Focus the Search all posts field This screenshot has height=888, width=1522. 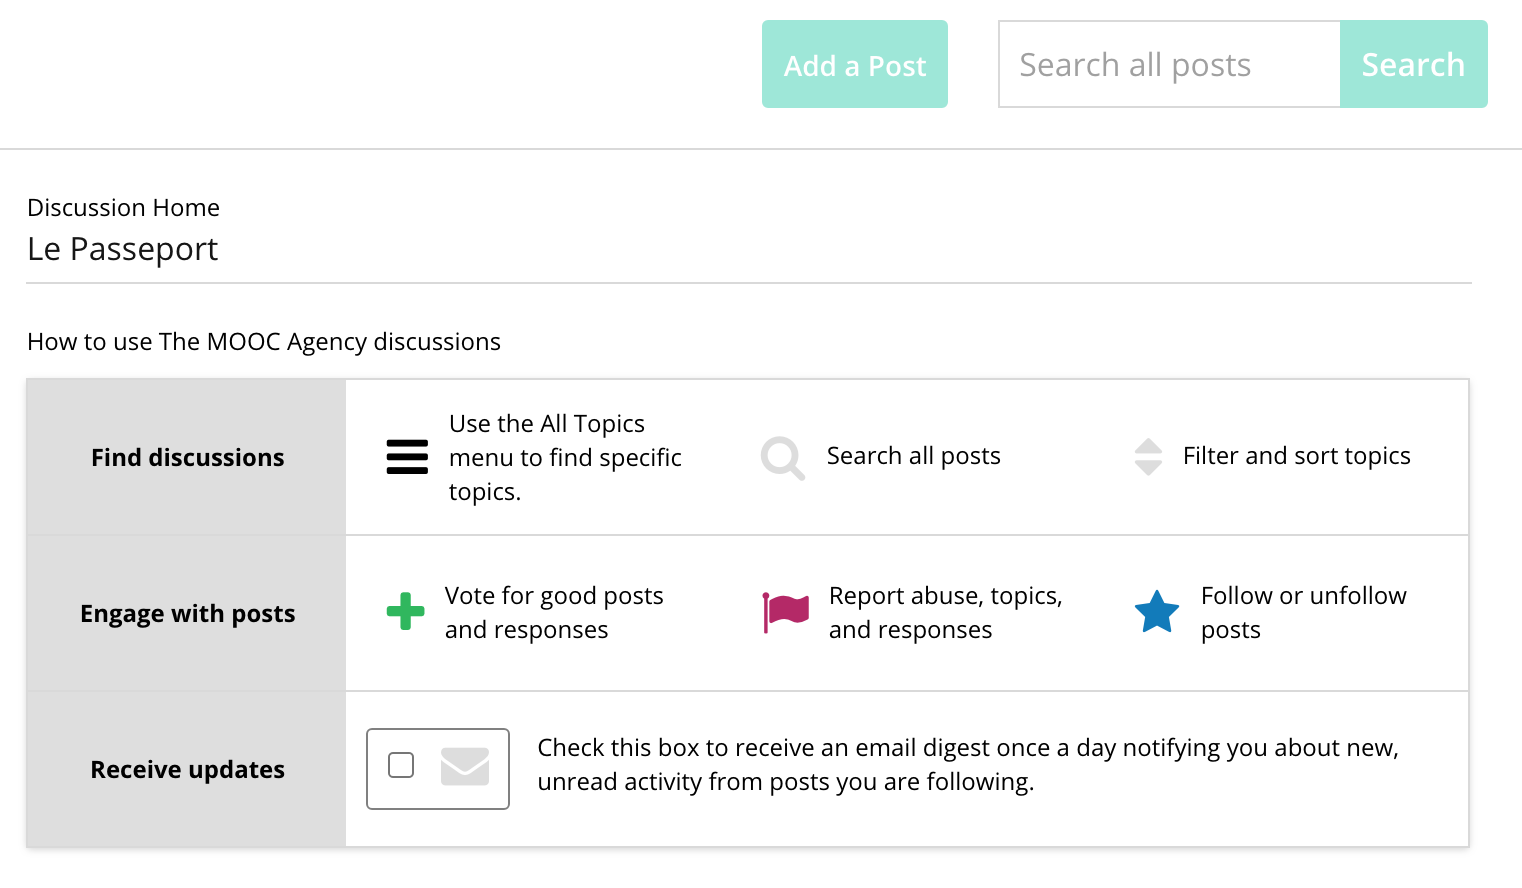1168,65
